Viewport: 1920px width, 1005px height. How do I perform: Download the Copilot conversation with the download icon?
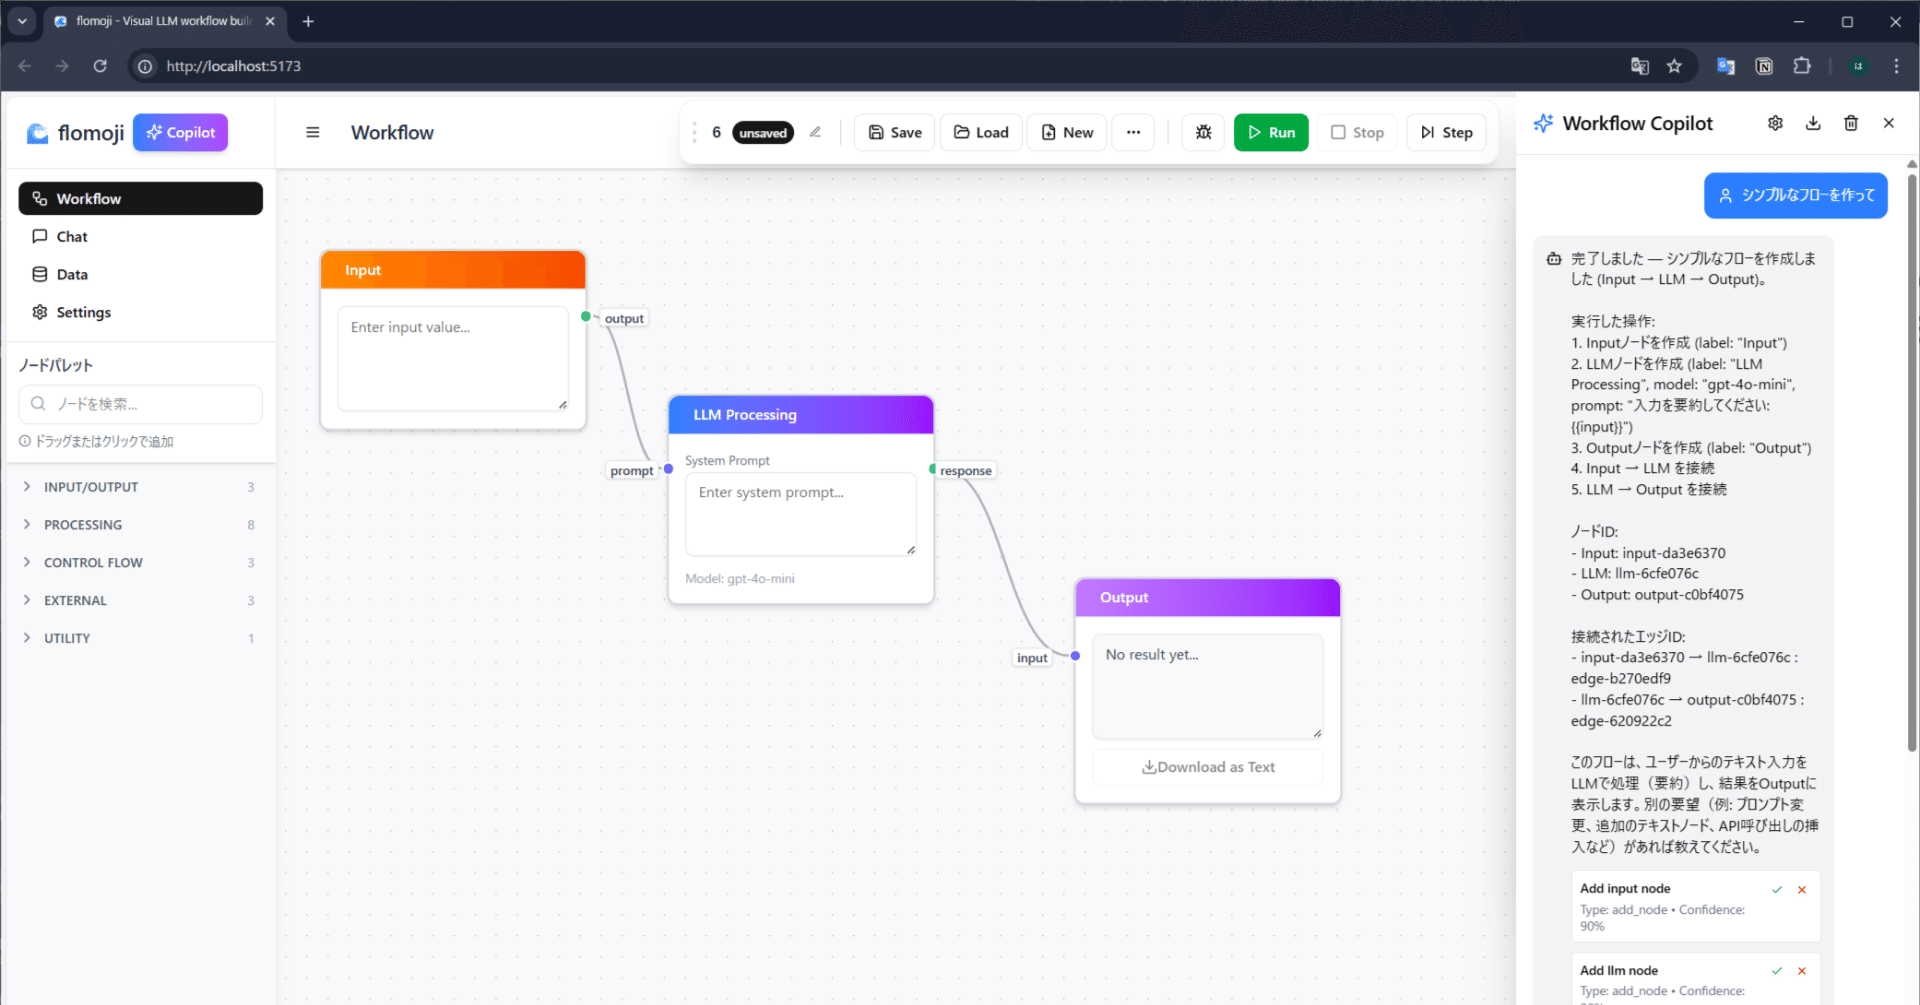[1814, 123]
